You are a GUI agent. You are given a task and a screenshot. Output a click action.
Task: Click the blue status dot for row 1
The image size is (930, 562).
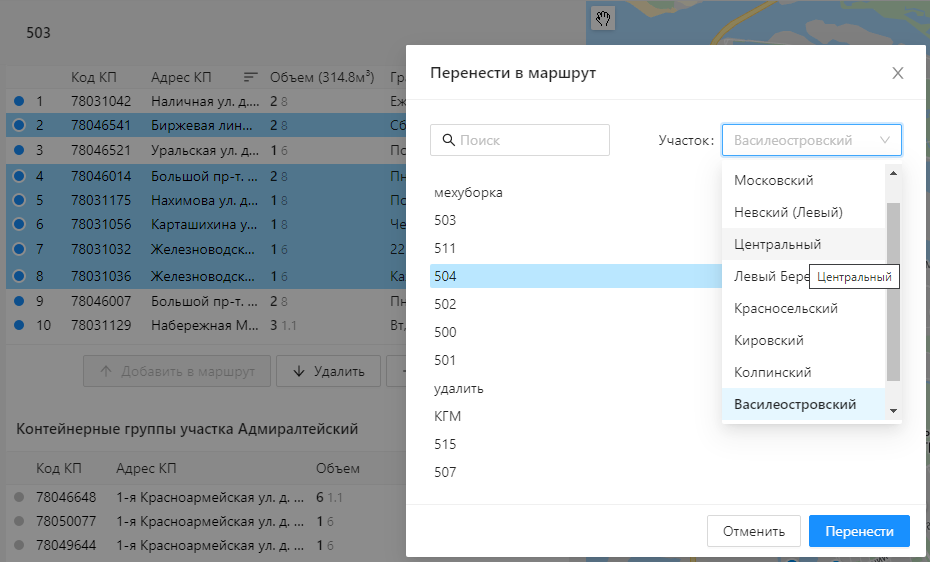point(19,101)
